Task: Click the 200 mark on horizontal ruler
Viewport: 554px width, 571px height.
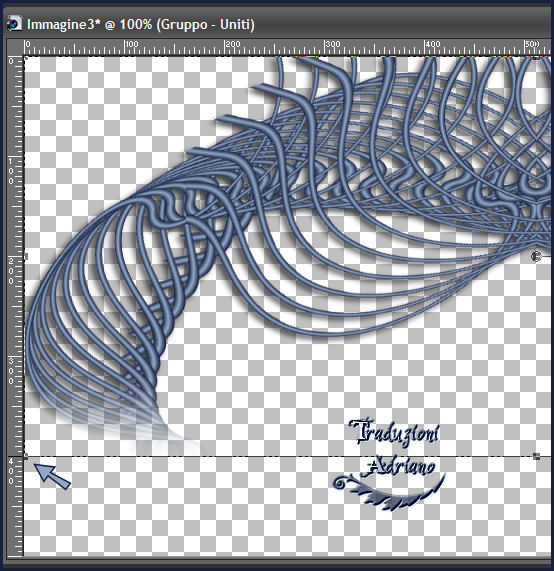Action: pos(232,44)
